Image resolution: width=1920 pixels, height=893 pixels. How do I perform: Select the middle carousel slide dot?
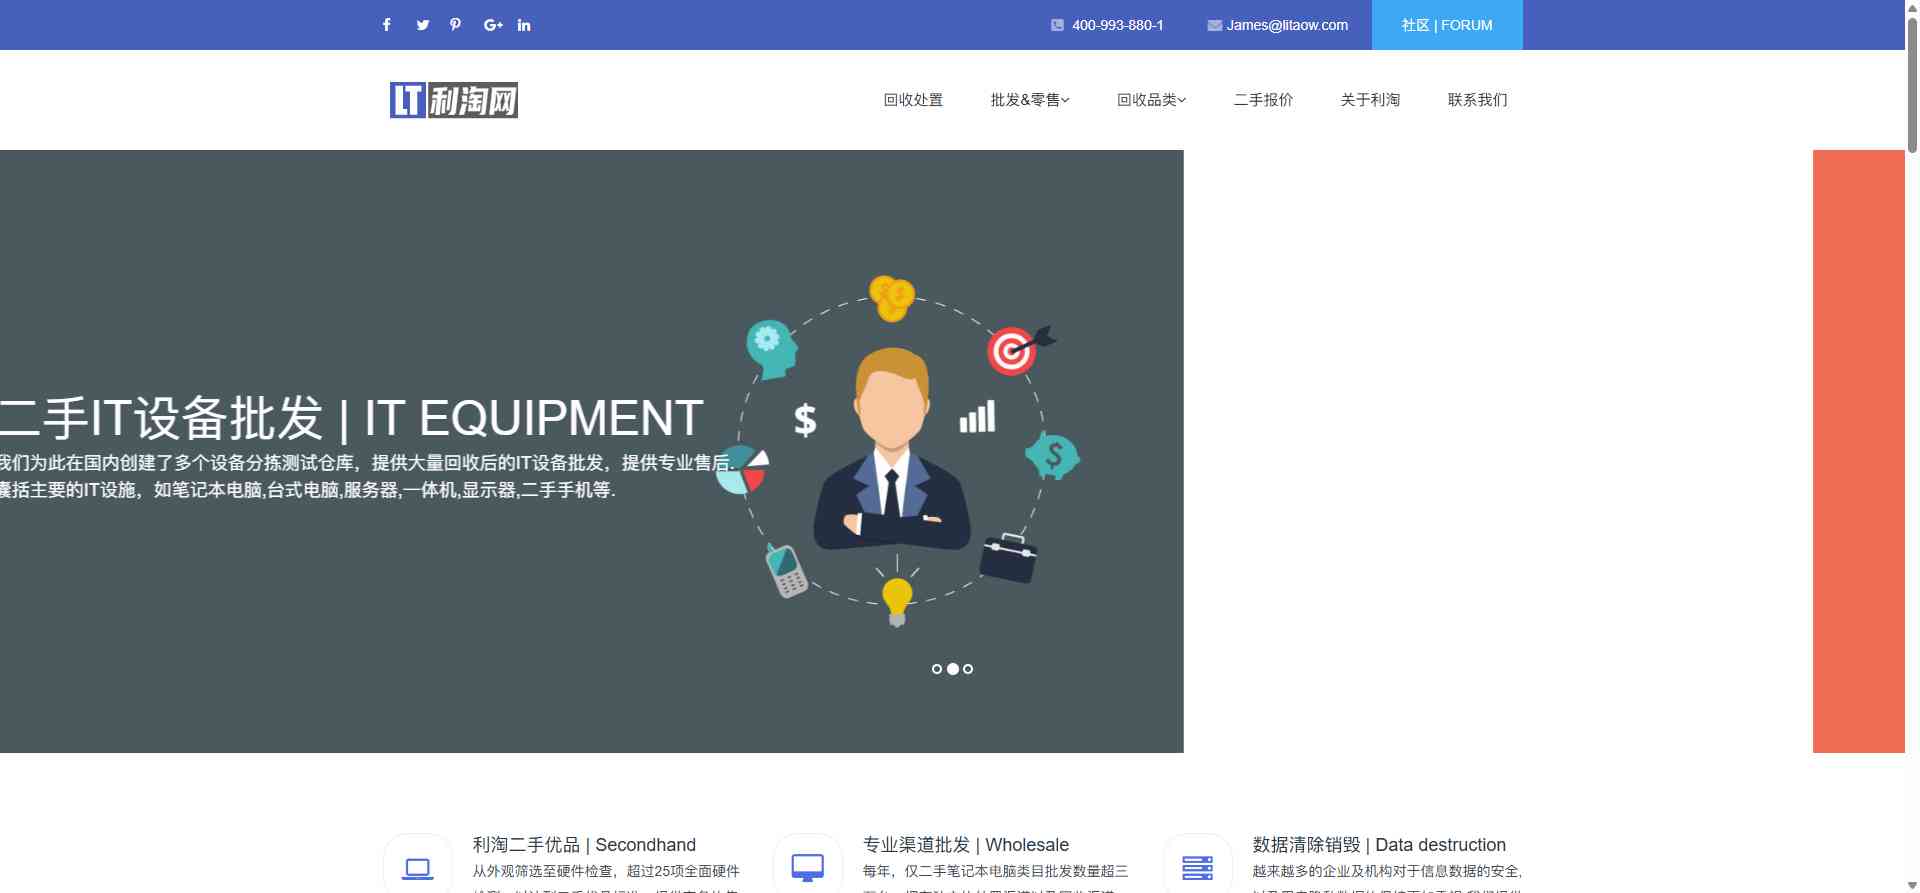pyautogui.click(x=953, y=669)
